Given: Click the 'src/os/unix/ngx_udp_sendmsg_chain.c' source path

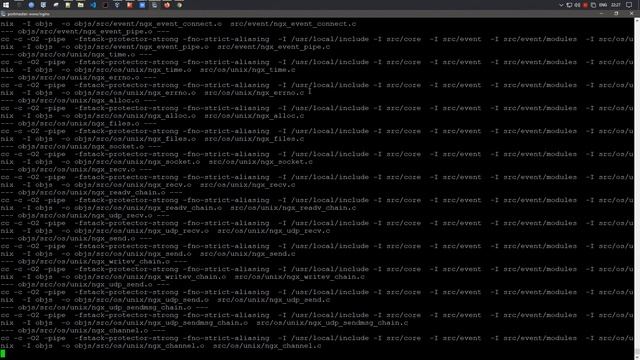Looking at the screenshot, I should click(332, 323).
